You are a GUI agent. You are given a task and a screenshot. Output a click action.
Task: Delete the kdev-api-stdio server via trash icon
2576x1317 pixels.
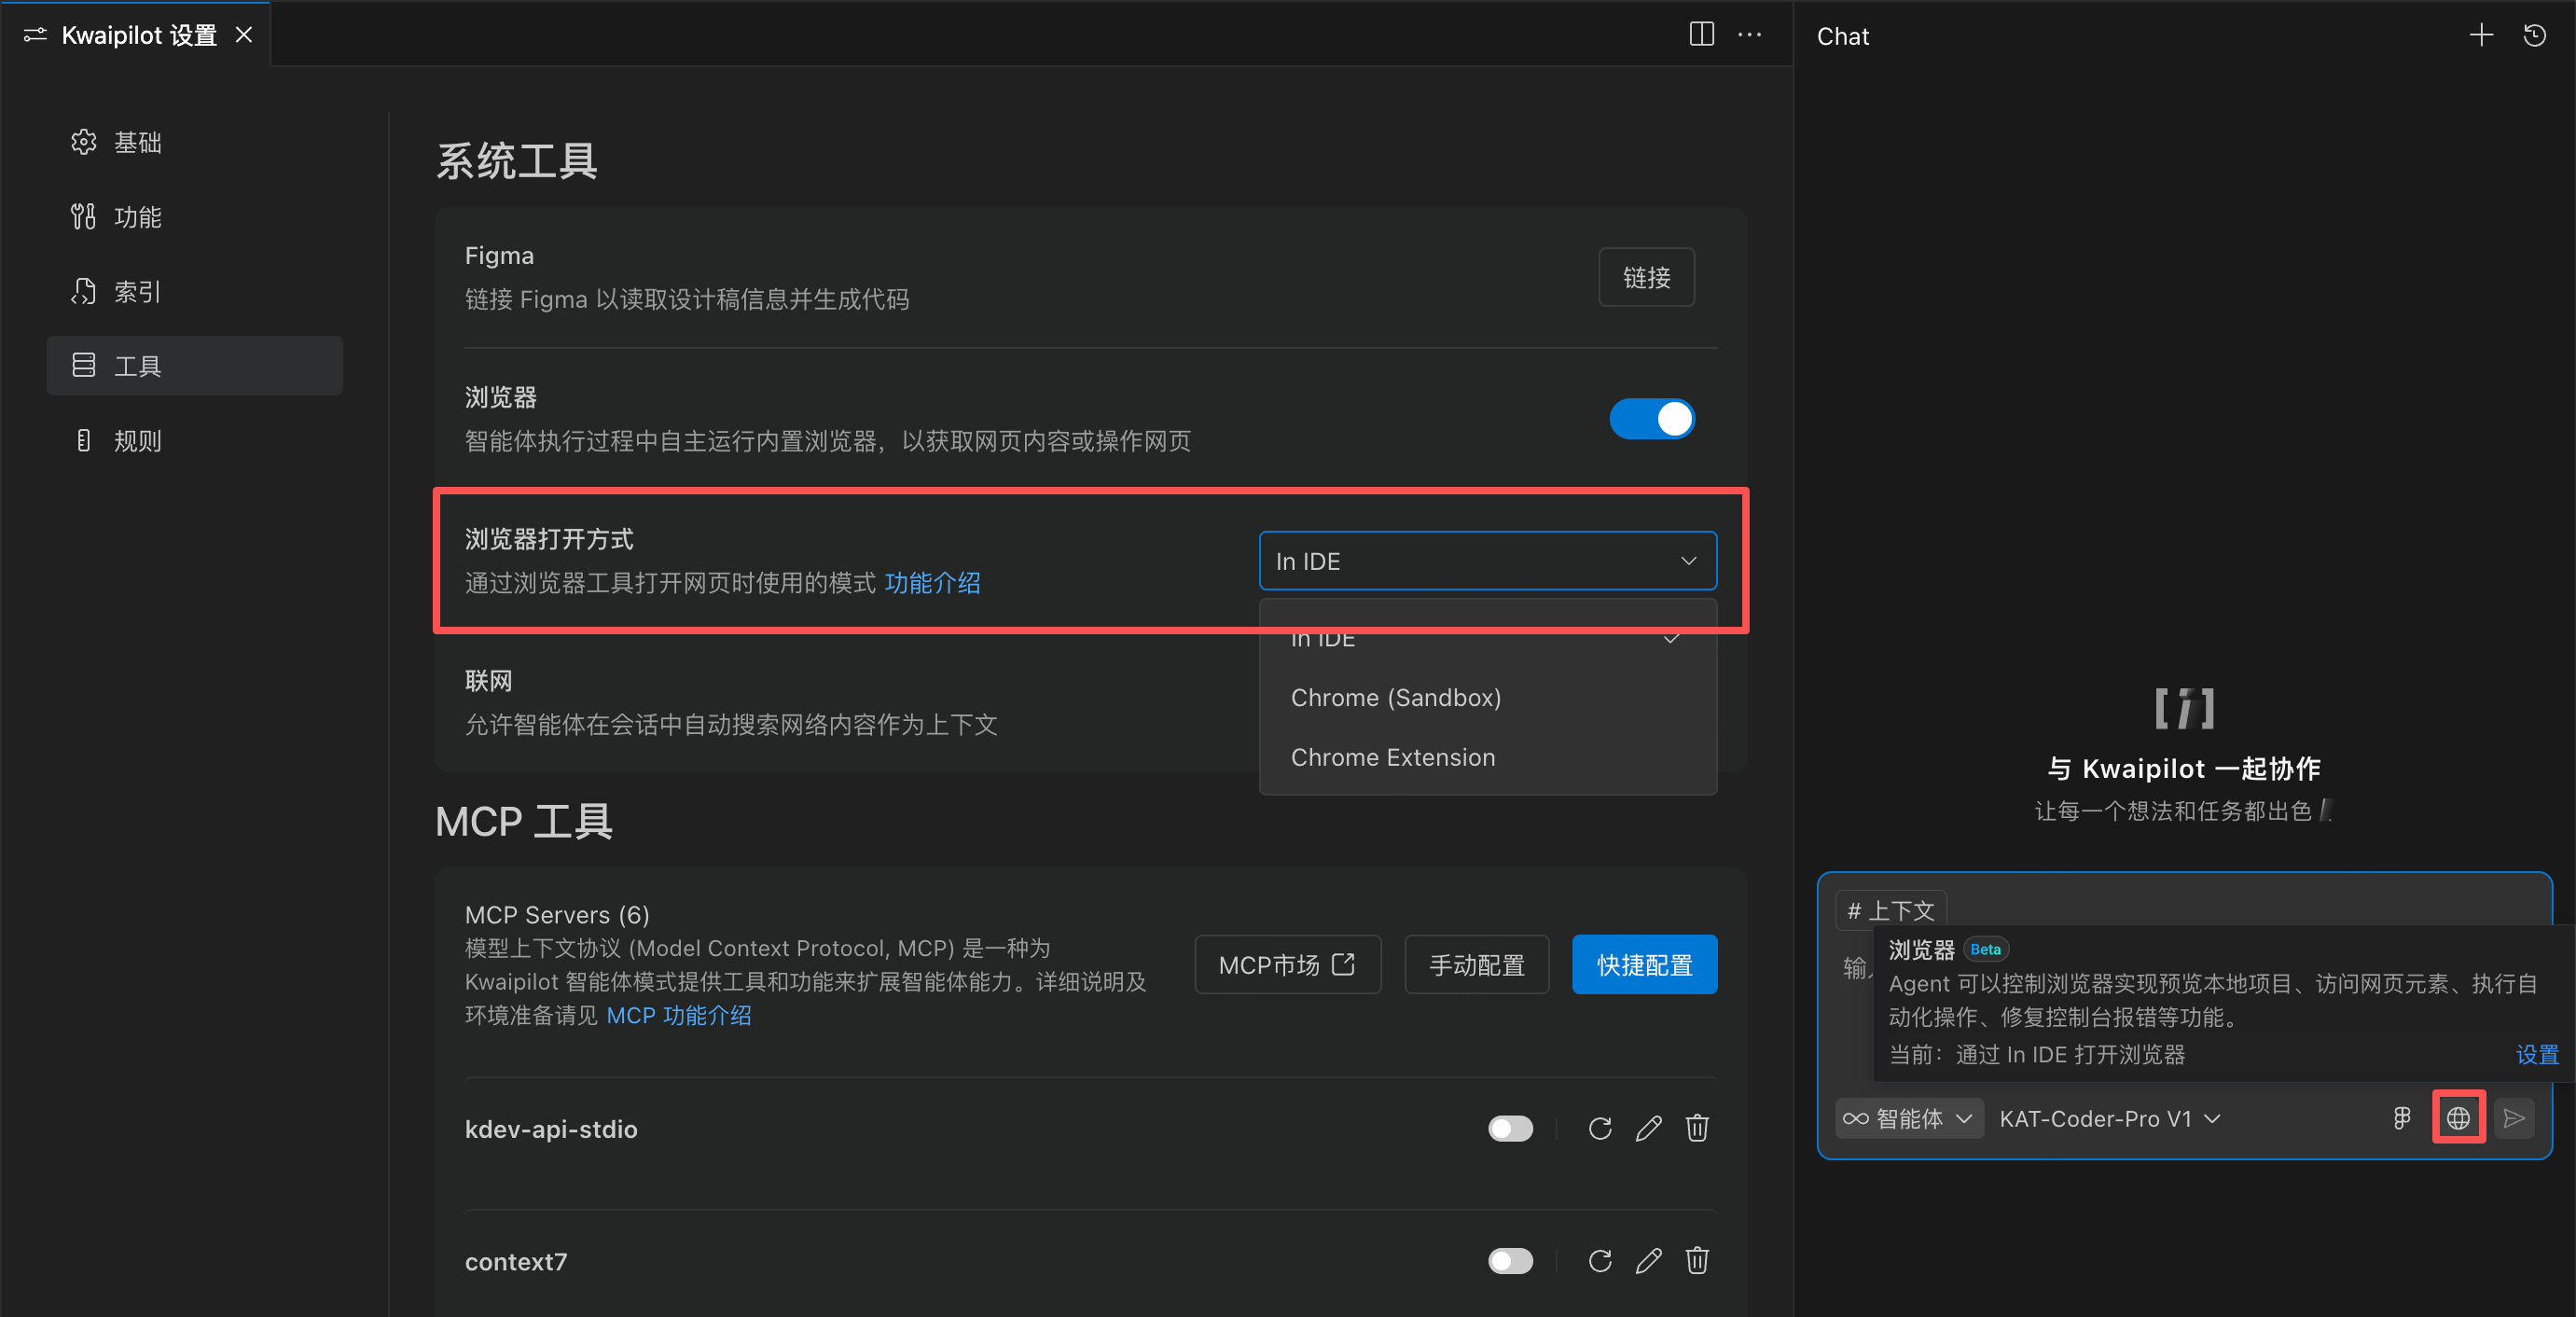point(1697,1129)
